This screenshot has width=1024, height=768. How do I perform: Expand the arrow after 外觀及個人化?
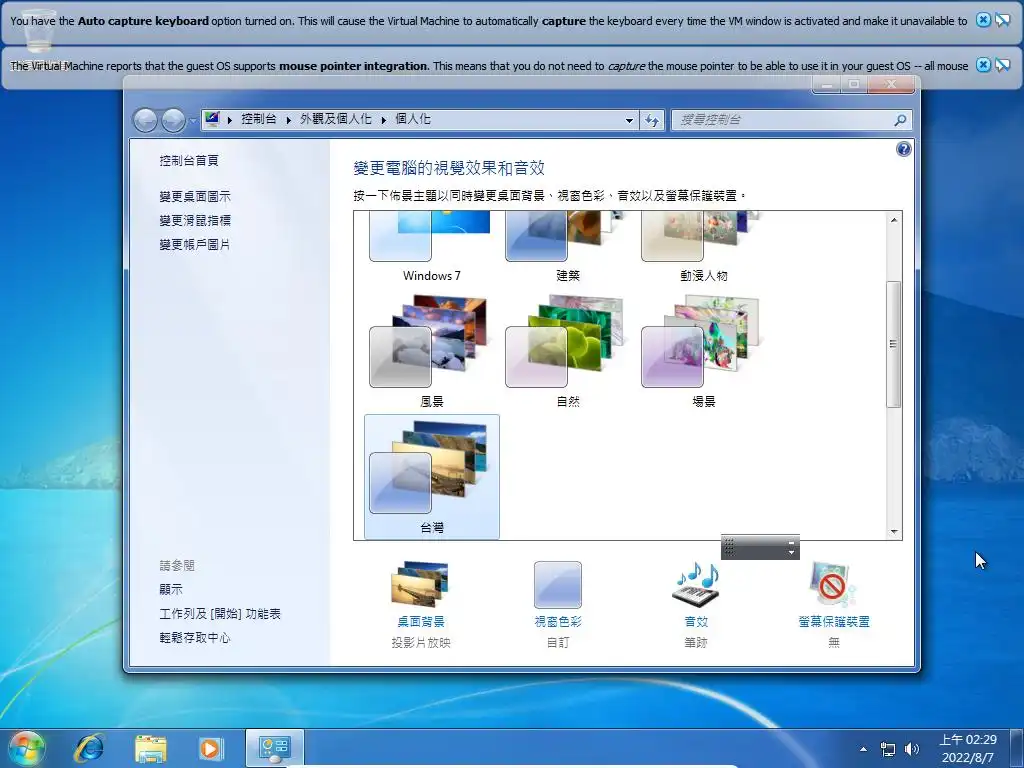(x=384, y=120)
